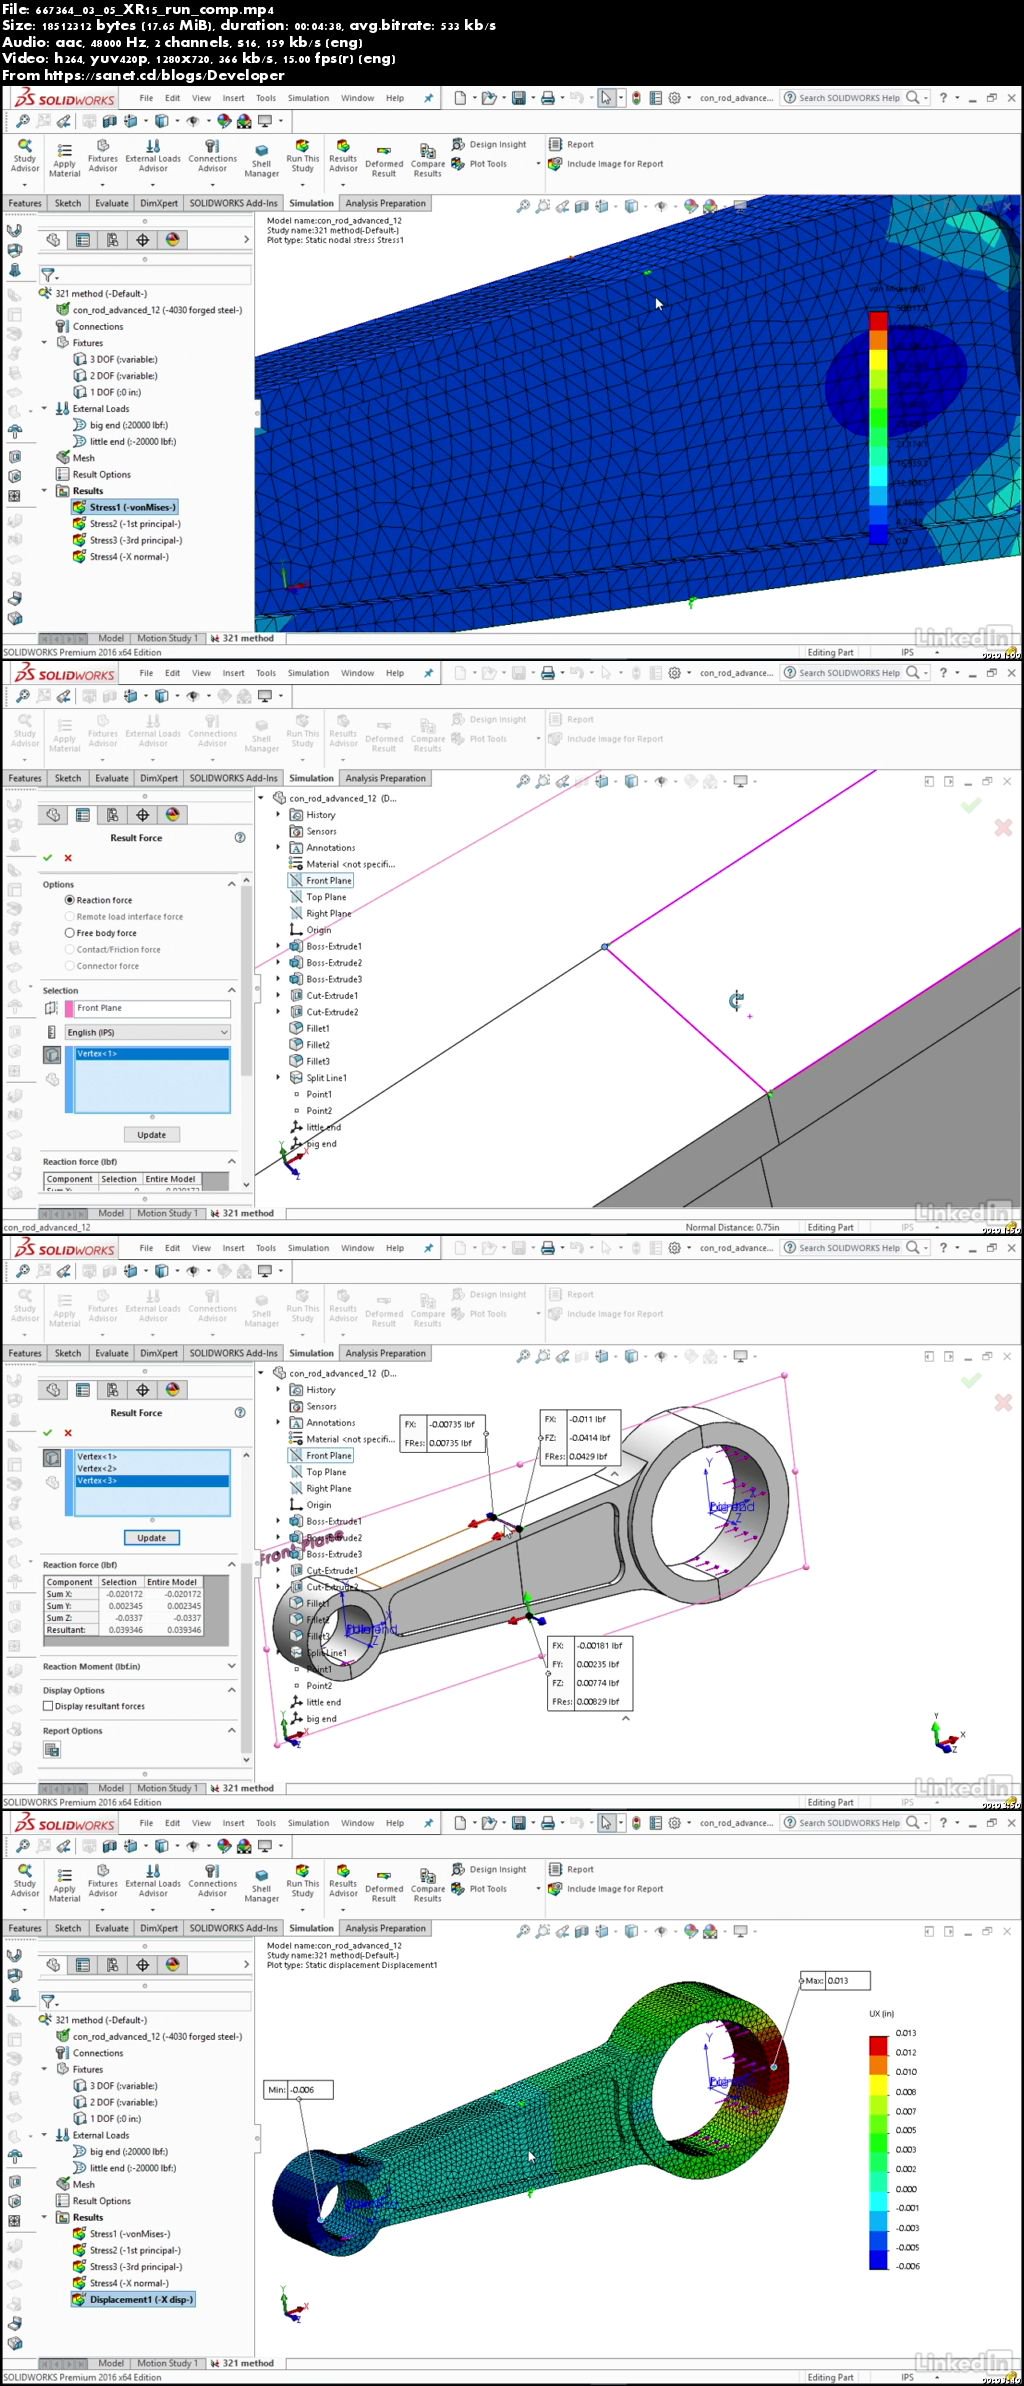Expand the Reaction Moment (lbf.in) section
Viewport: 1024px width, 2386px height.
(232, 1667)
